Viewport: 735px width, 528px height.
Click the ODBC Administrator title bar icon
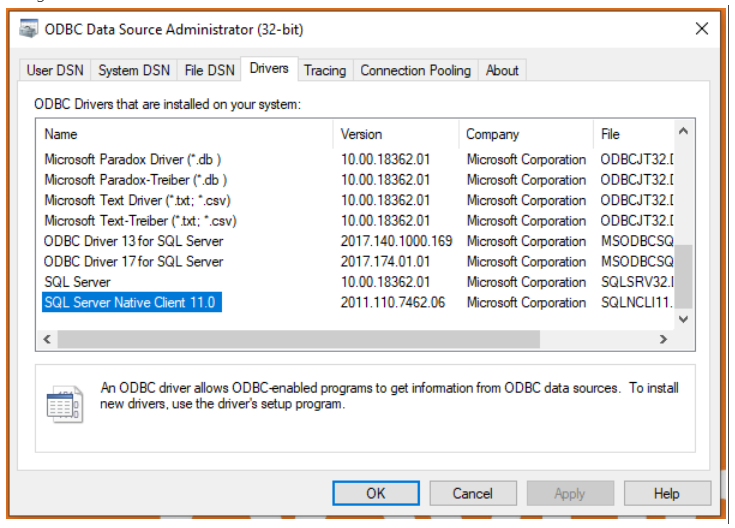[29, 29]
